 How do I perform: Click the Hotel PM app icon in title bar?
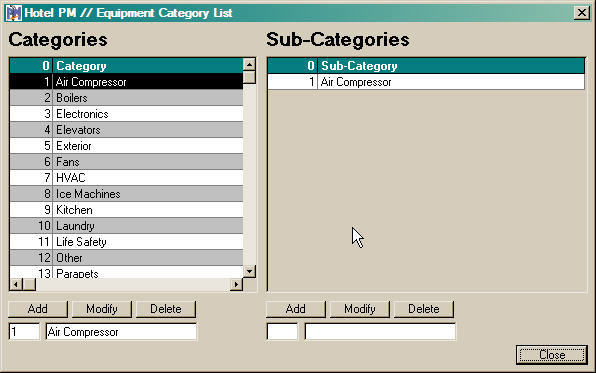pyautogui.click(x=14, y=13)
